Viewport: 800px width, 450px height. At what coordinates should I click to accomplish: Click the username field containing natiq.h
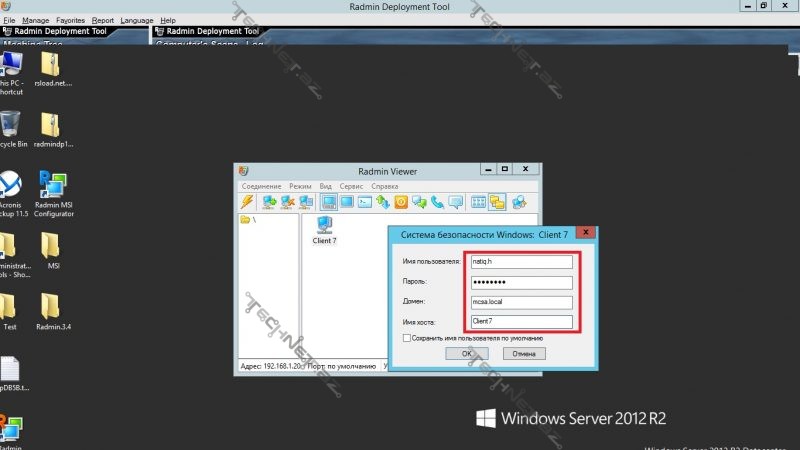[520, 262]
